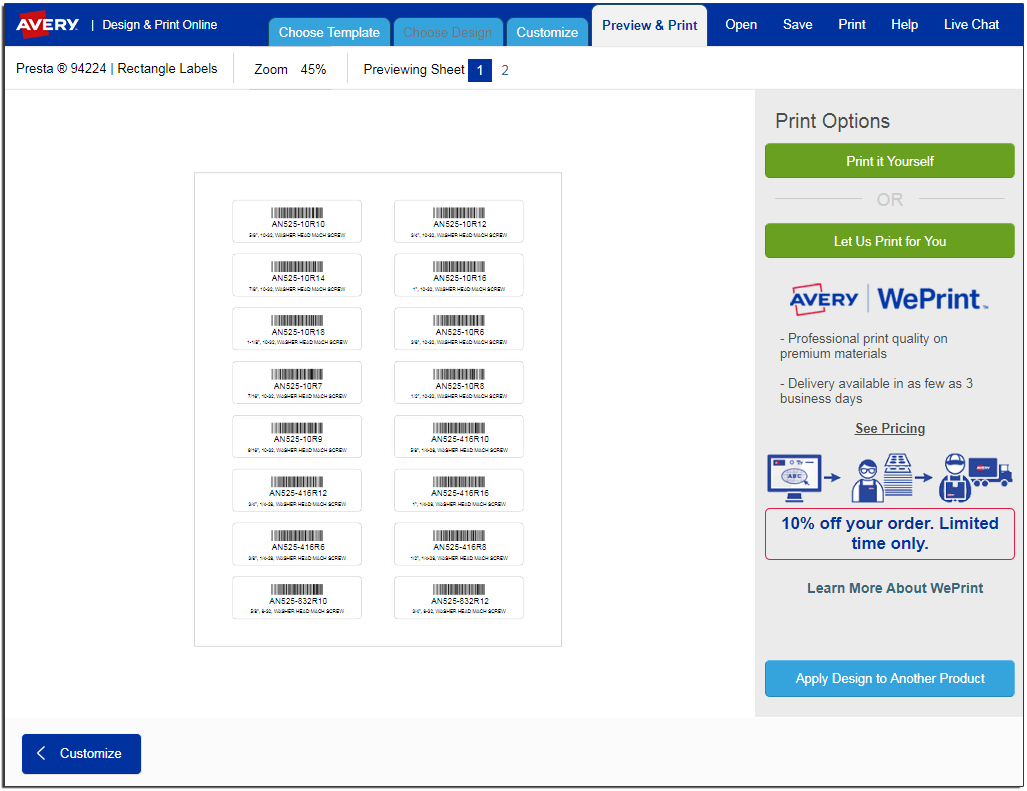Click the WePrint process illustration graphic

coord(889,478)
